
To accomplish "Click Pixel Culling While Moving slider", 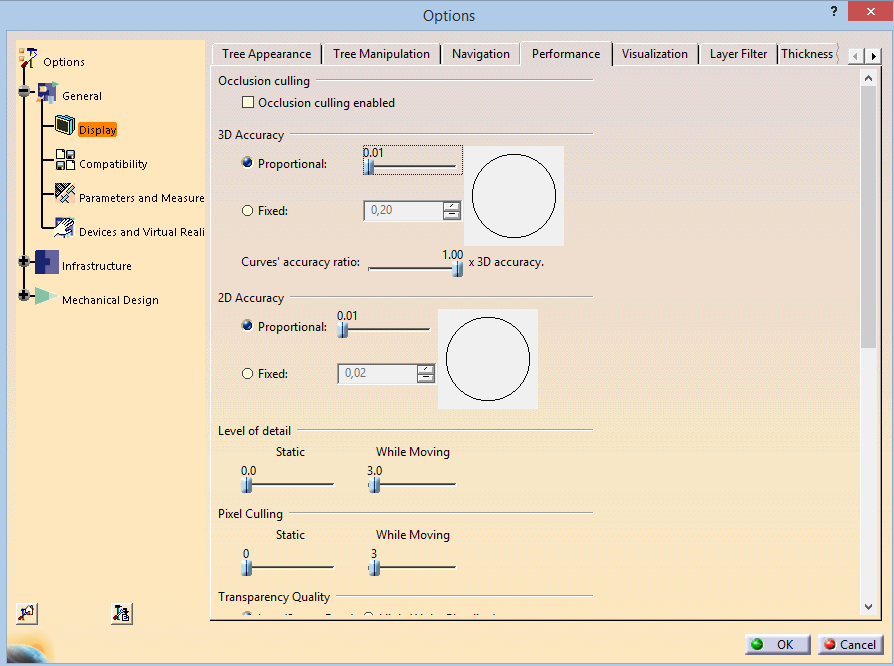I will 412,567.
